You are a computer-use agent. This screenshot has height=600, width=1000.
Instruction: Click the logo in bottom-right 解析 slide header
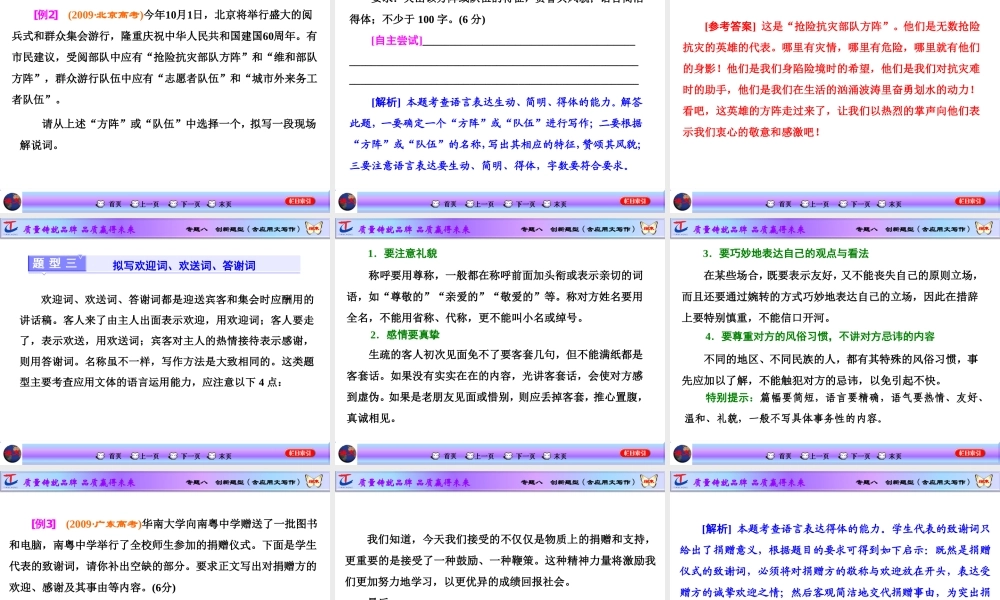coord(680,481)
